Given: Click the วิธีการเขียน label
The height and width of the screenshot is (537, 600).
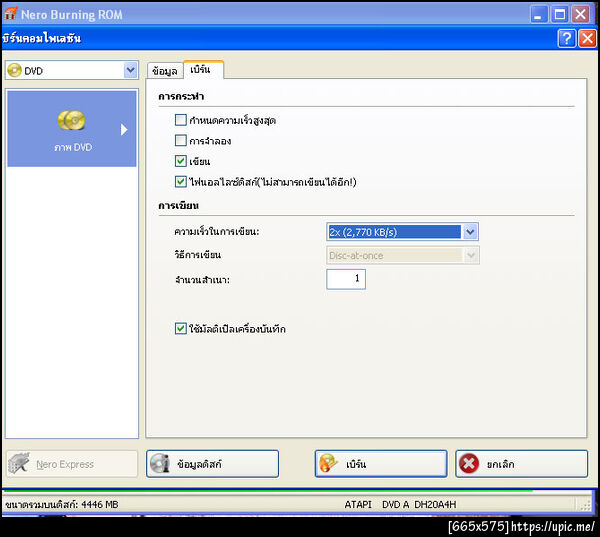Looking at the screenshot, I should pyautogui.click(x=197, y=255).
